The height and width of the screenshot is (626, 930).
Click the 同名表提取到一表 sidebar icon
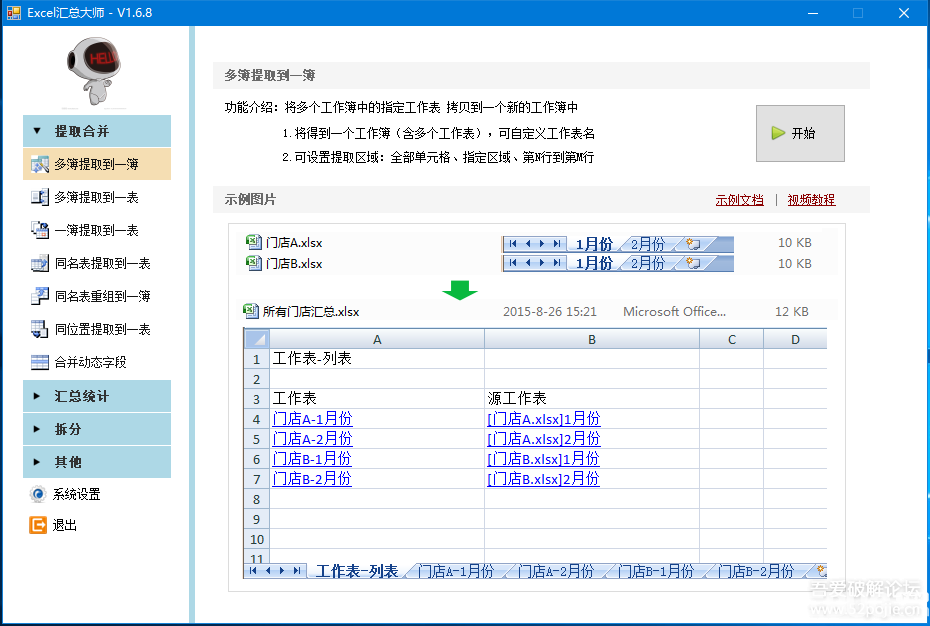click(x=40, y=263)
